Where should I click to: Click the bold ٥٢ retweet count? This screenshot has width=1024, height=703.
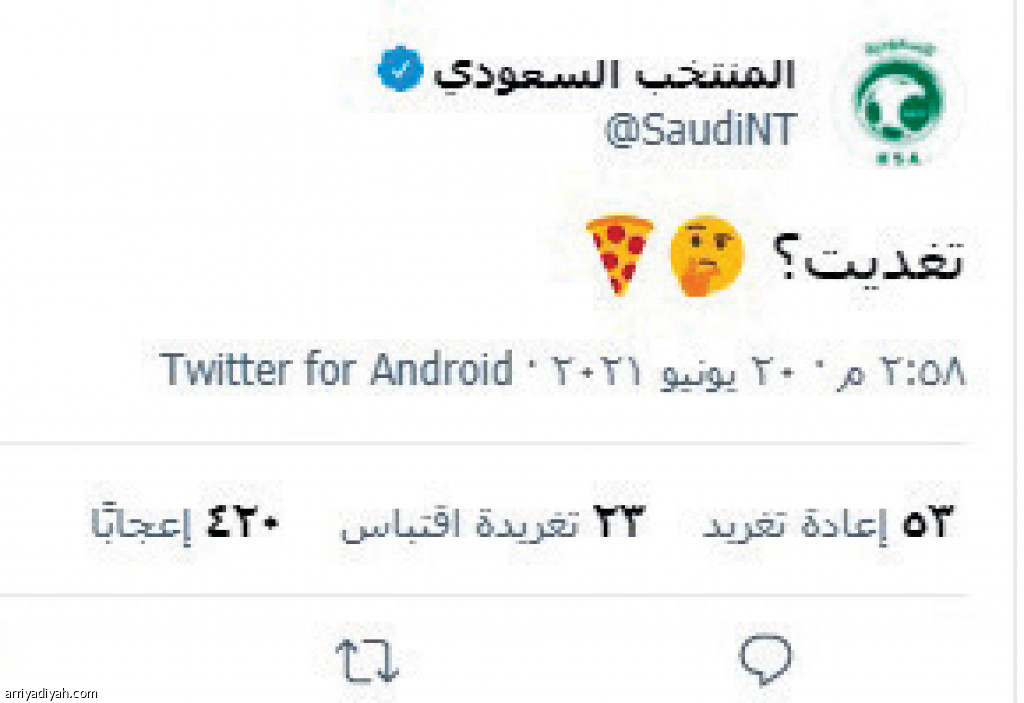point(928,521)
